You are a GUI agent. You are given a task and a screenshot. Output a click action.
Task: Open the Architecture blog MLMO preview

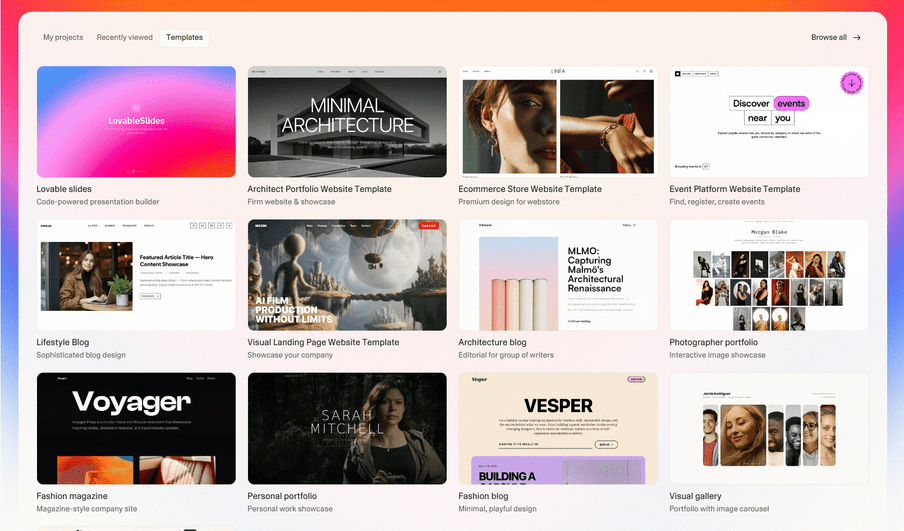click(558, 275)
